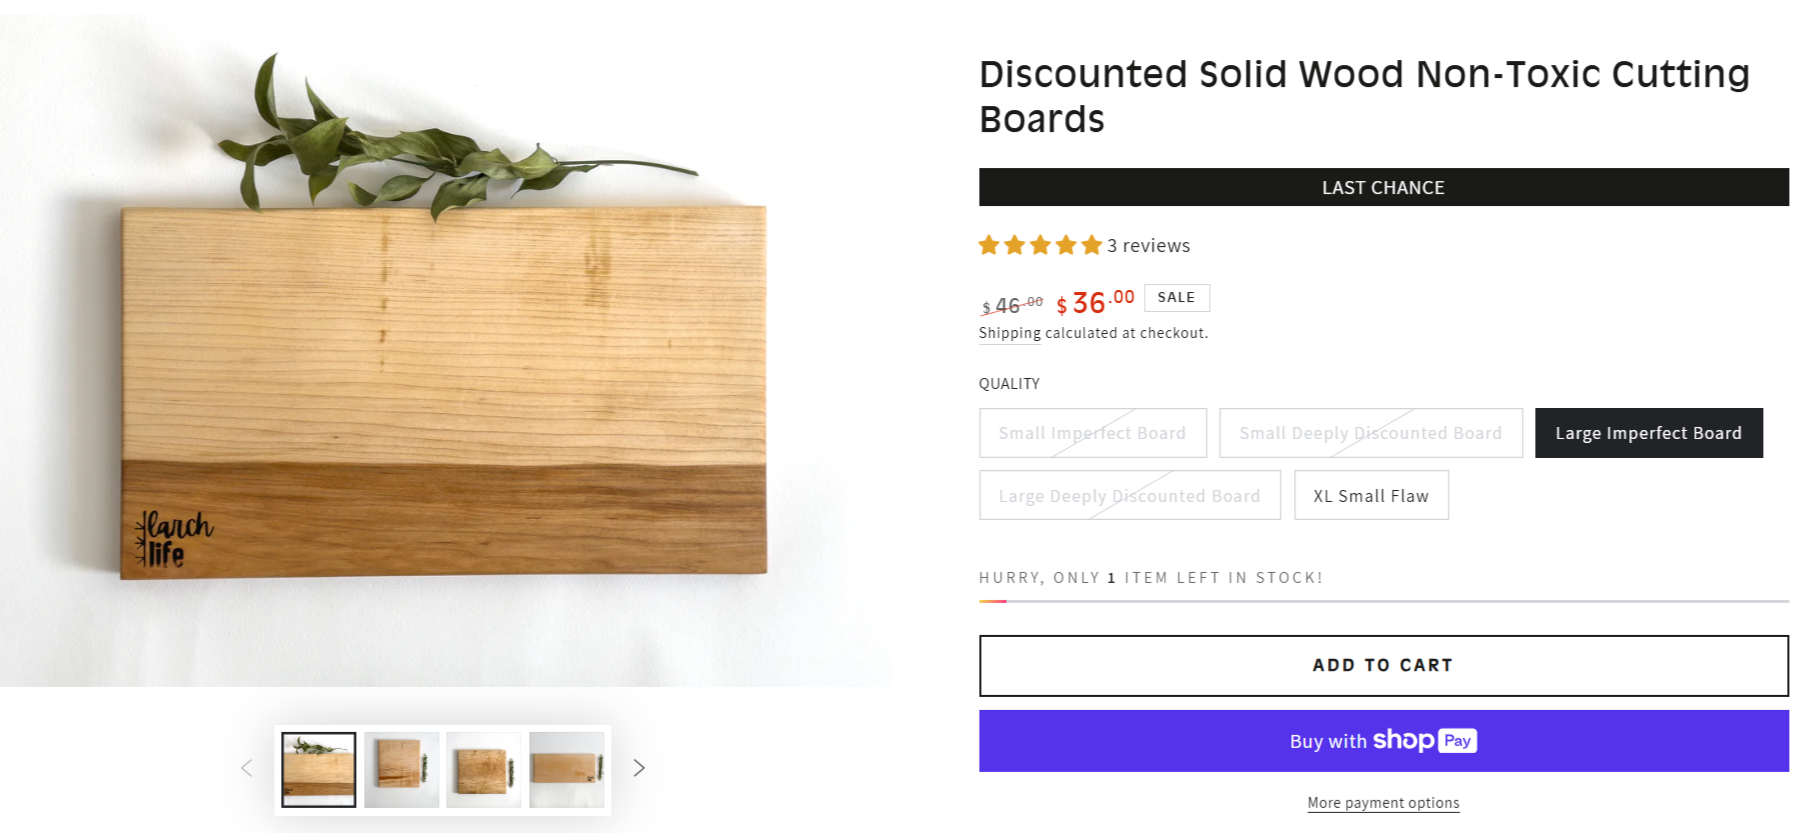Viewport: 1812px width, 833px height.
Task: Select the Large Imperfect Board option
Action: click(x=1648, y=433)
